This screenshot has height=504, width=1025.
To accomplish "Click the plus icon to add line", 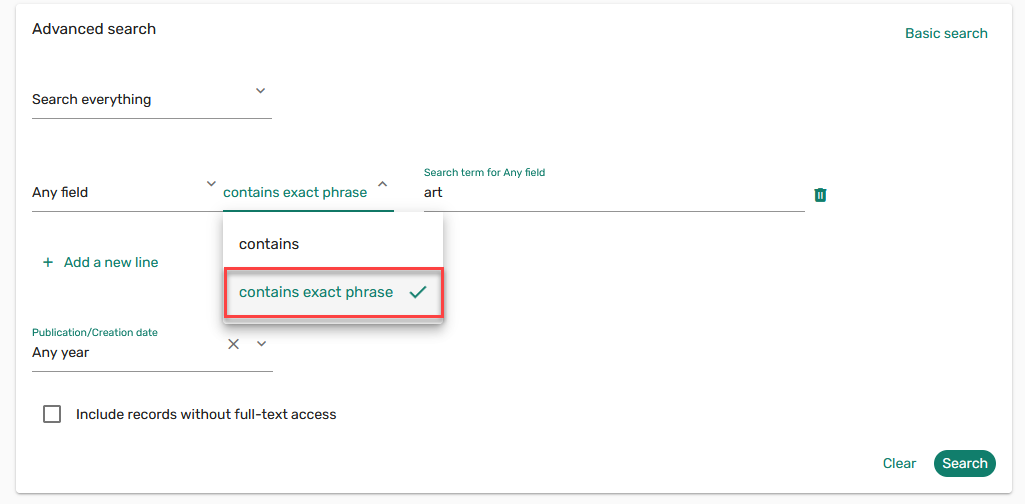I will tap(47, 263).
